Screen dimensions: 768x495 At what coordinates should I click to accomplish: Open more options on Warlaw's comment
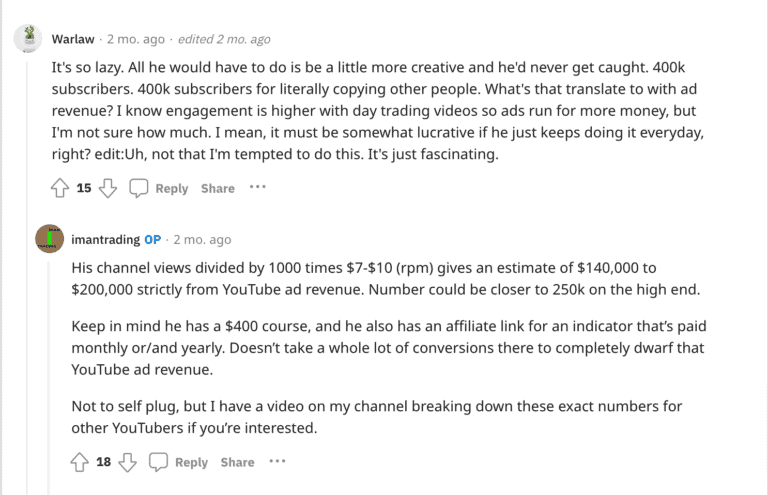click(258, 187)
